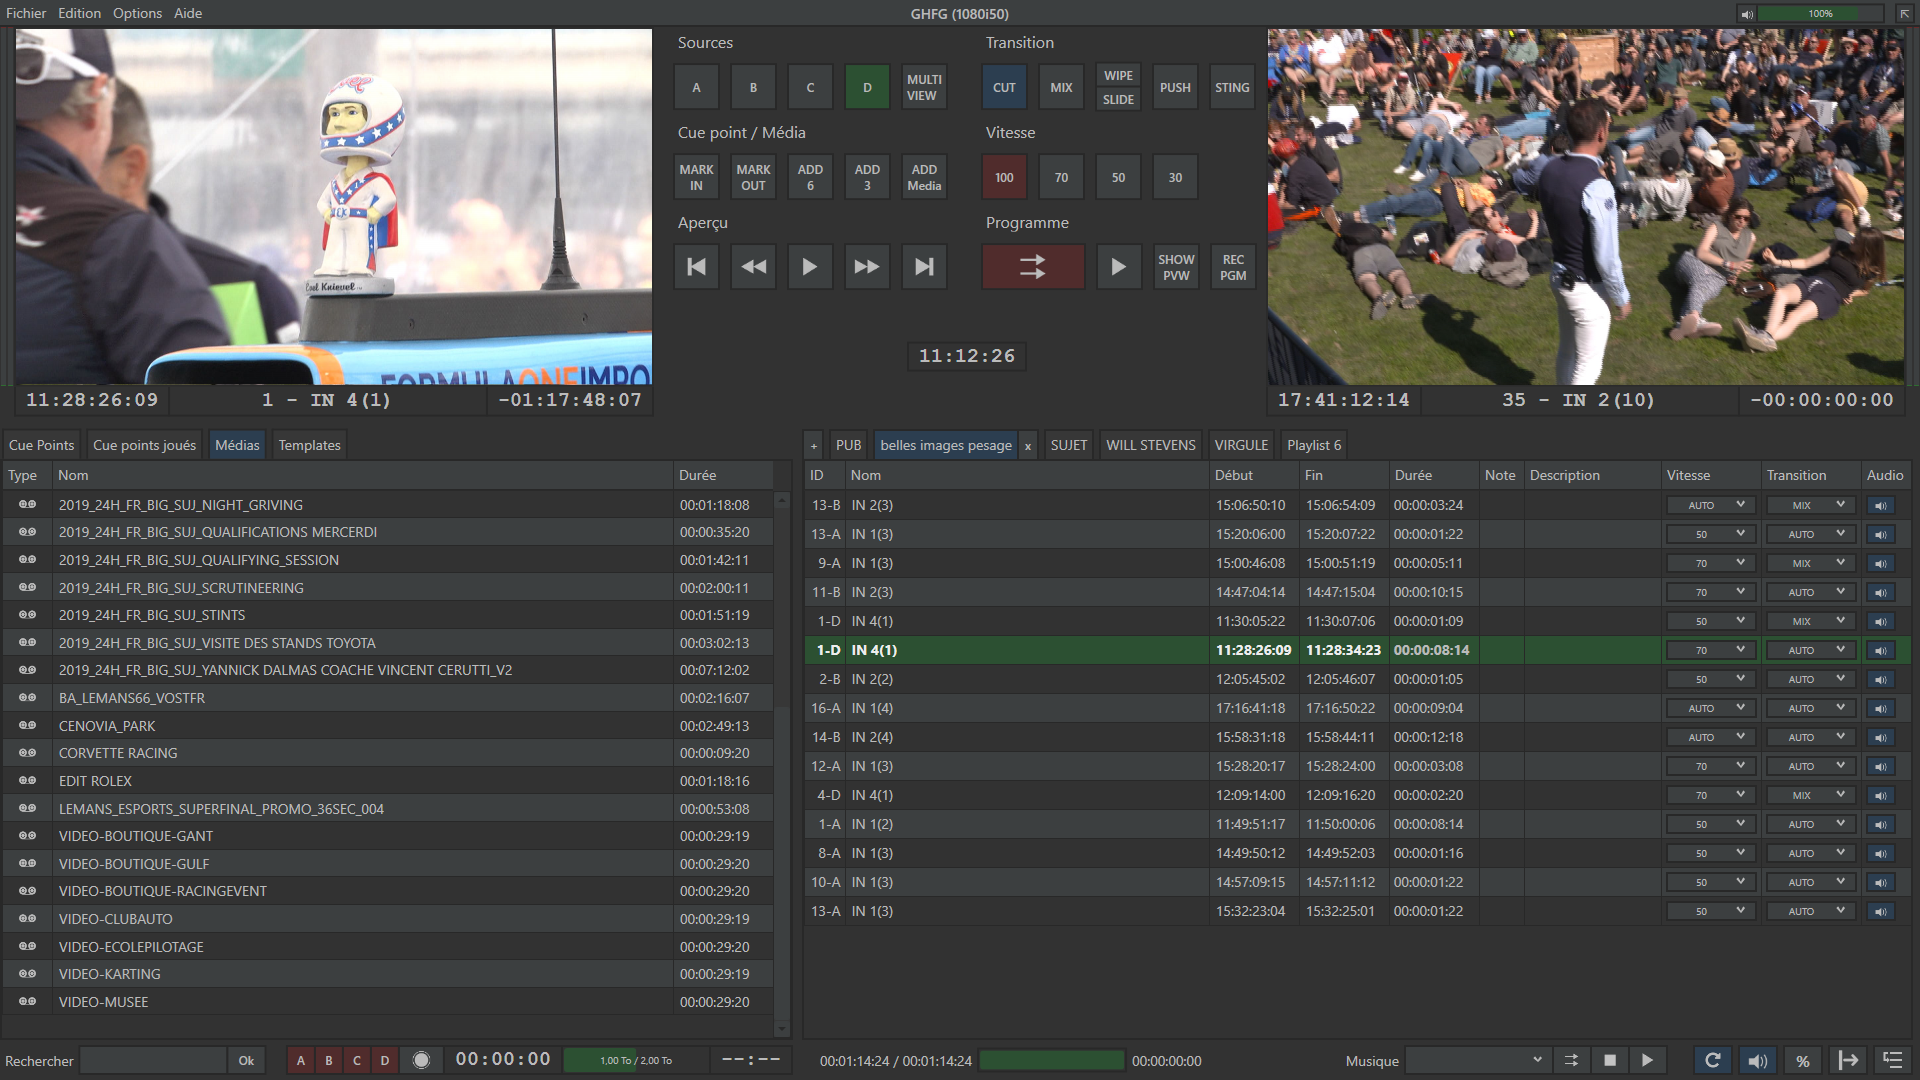Rewind the Aperçu preview

753,267
